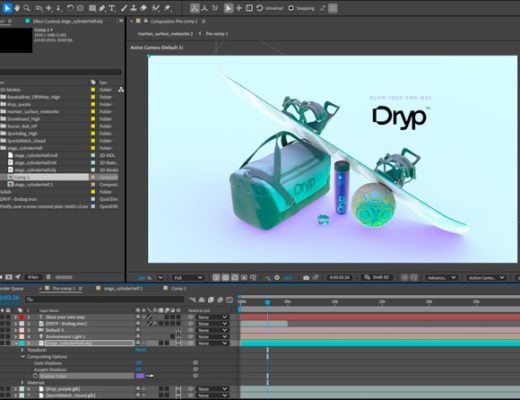Image resolution: width=520 pixels, height=400 pixels.
Task: Take a snapshot with the camera icon
Action: [306, 277]
